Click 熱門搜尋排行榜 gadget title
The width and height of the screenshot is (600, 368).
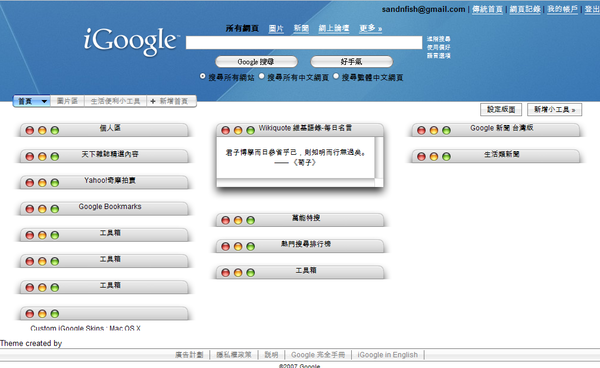[x=306, y=244]
